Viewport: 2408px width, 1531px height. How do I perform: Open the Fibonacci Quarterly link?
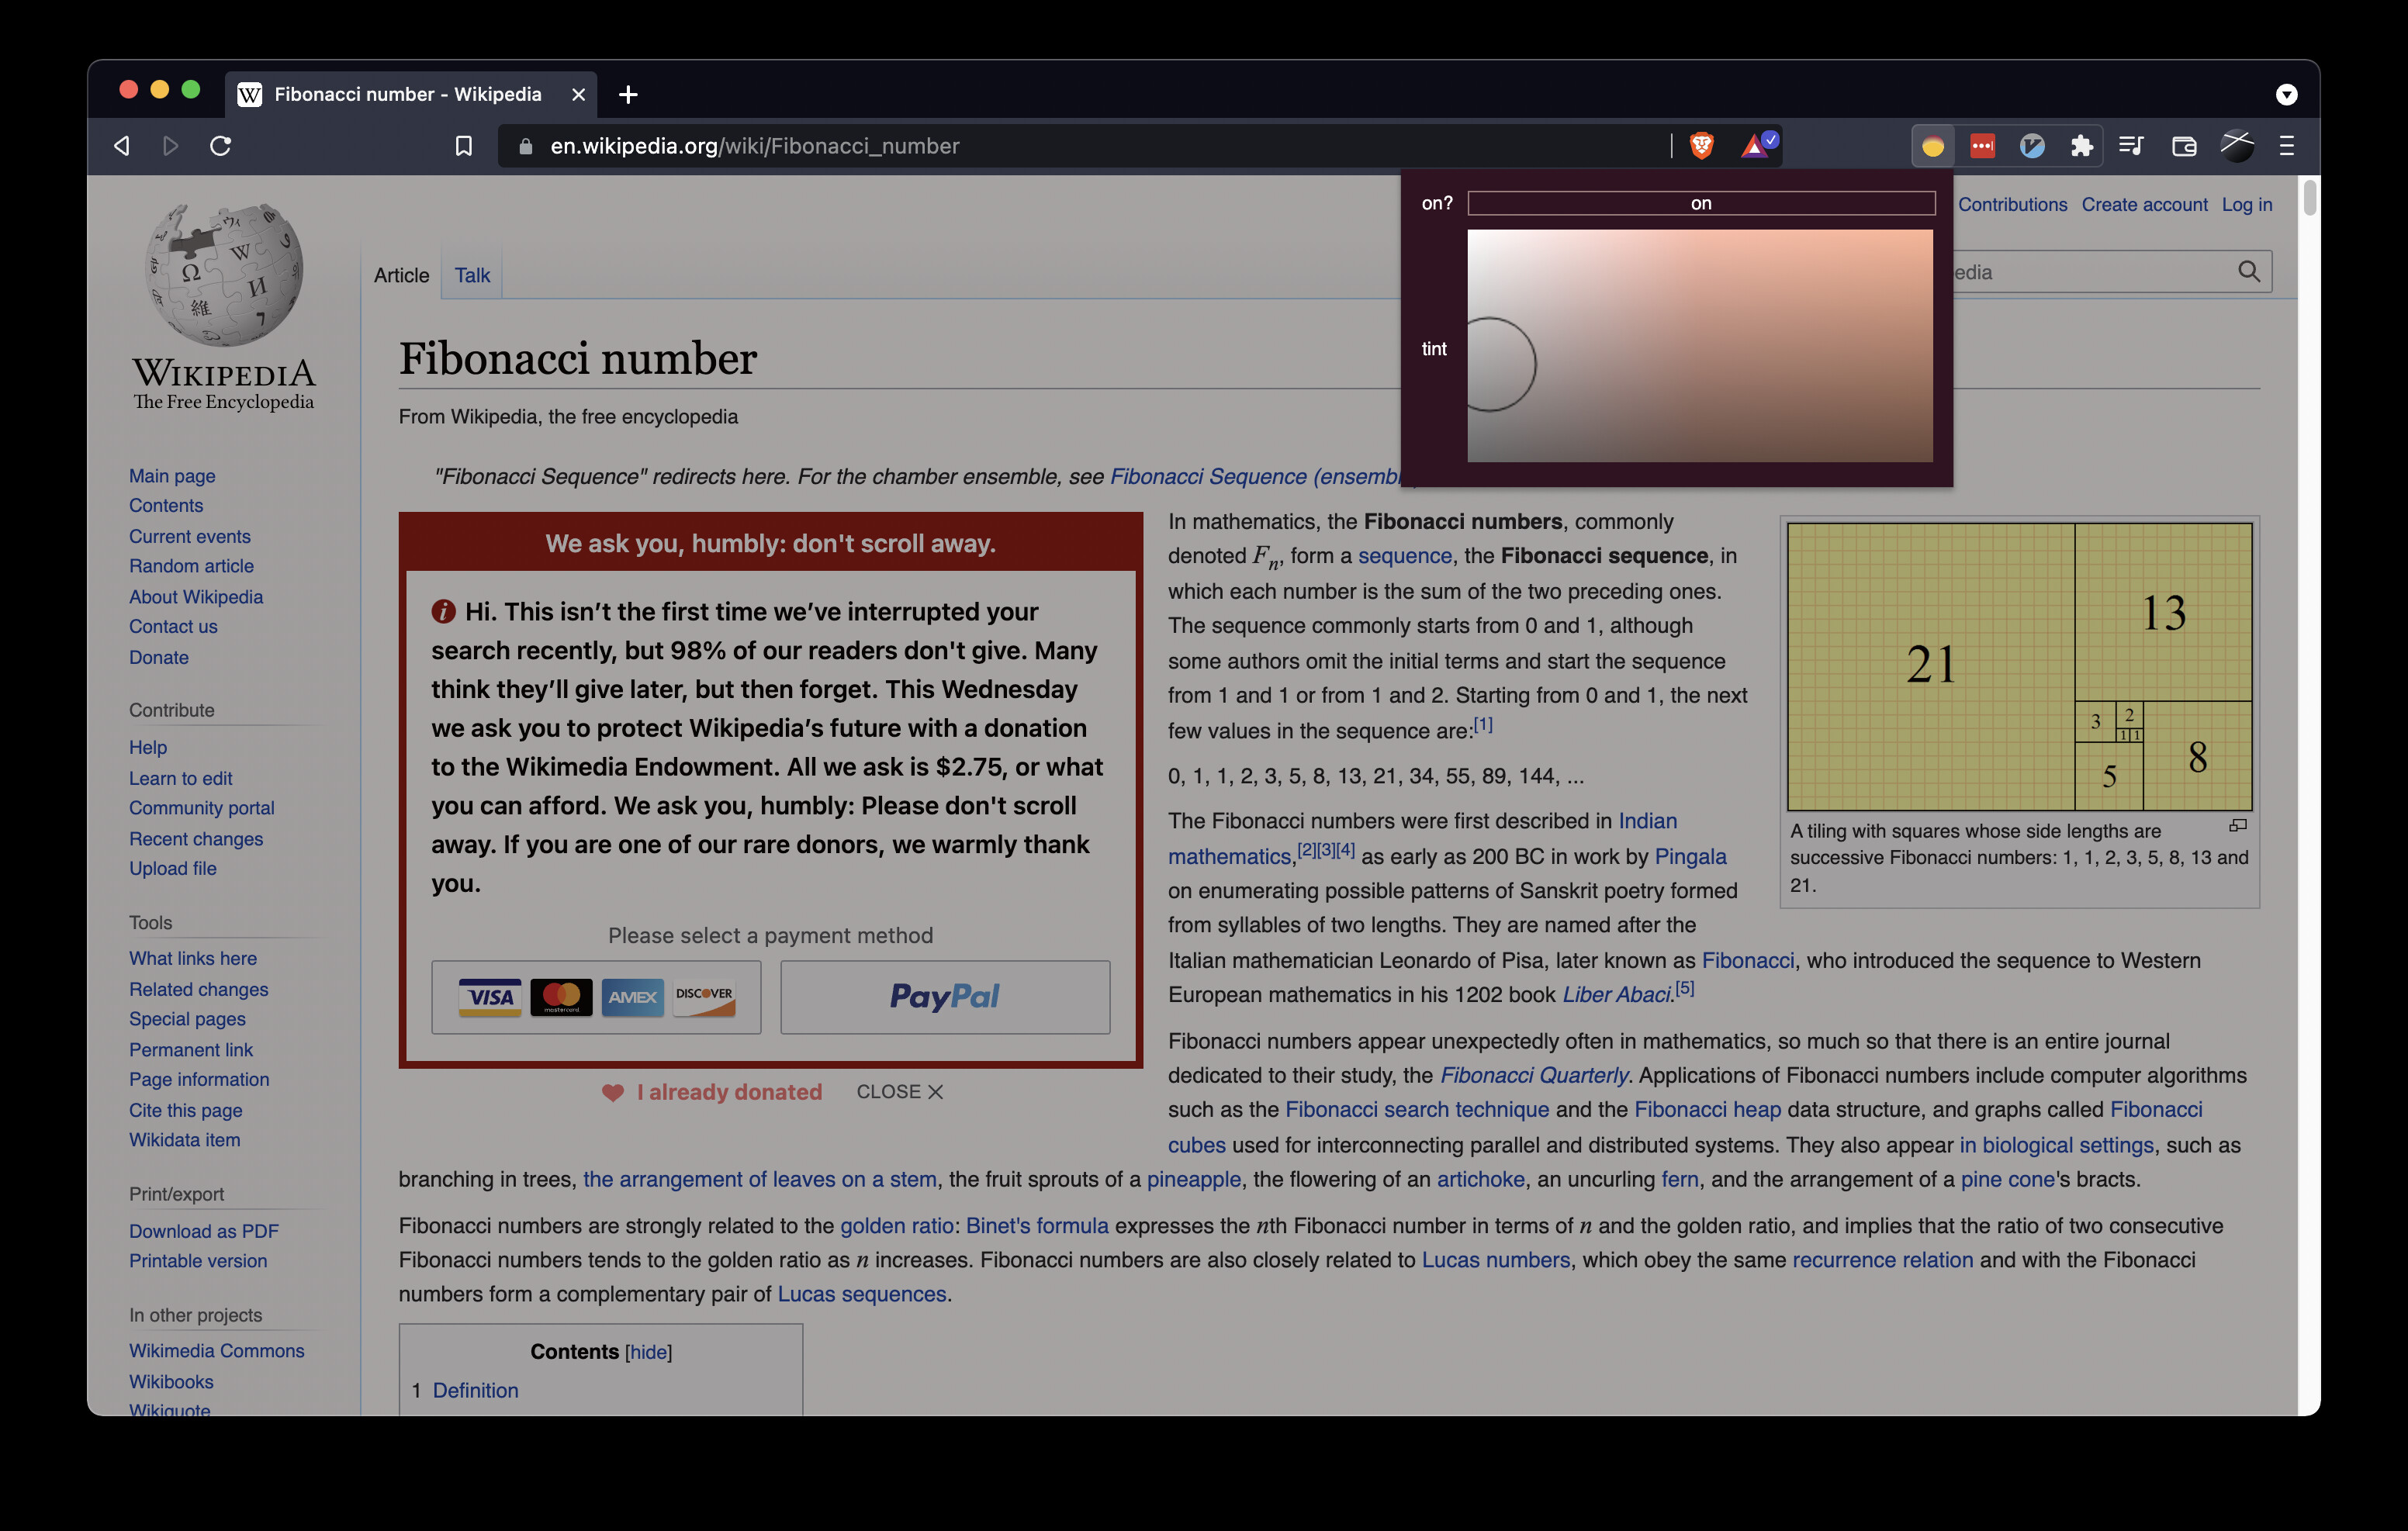pos(1534,1075)
